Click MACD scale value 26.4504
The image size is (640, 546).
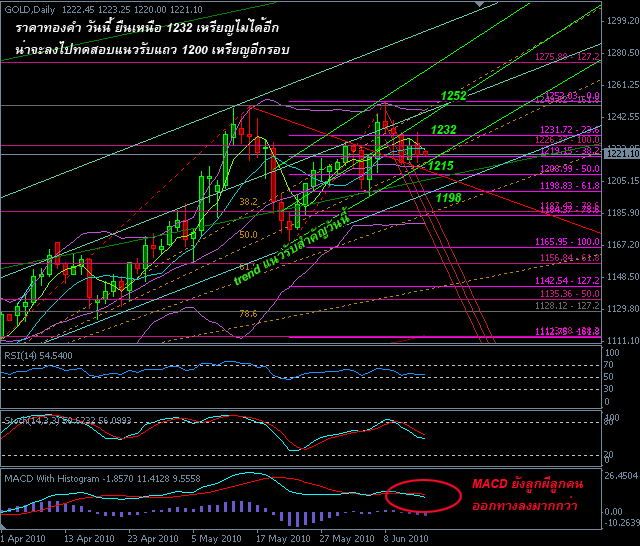621,476
